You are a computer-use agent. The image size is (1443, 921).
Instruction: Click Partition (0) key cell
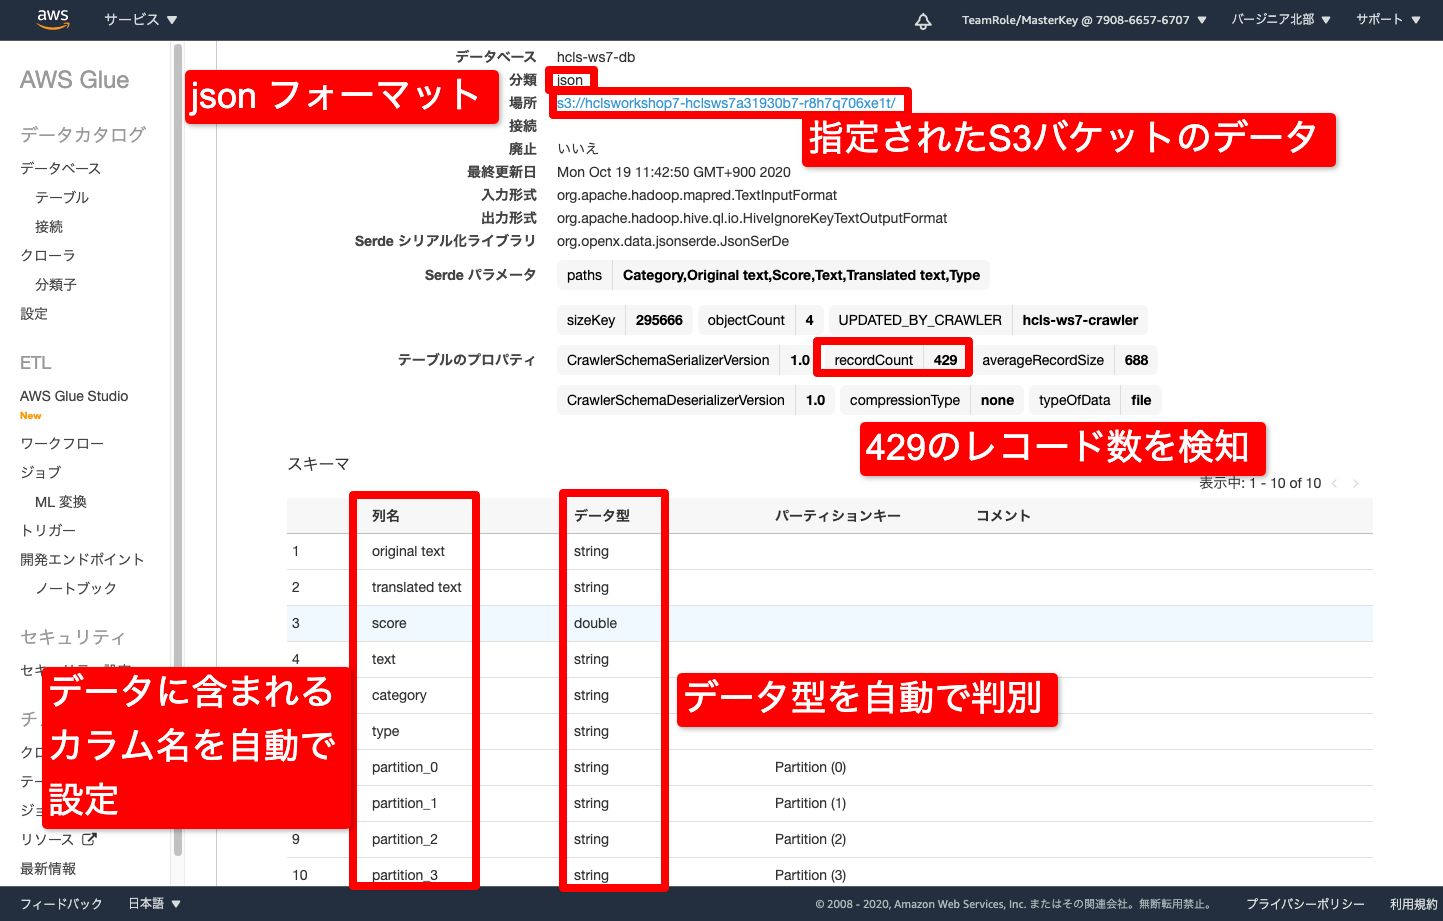click(x=810, y=767)
